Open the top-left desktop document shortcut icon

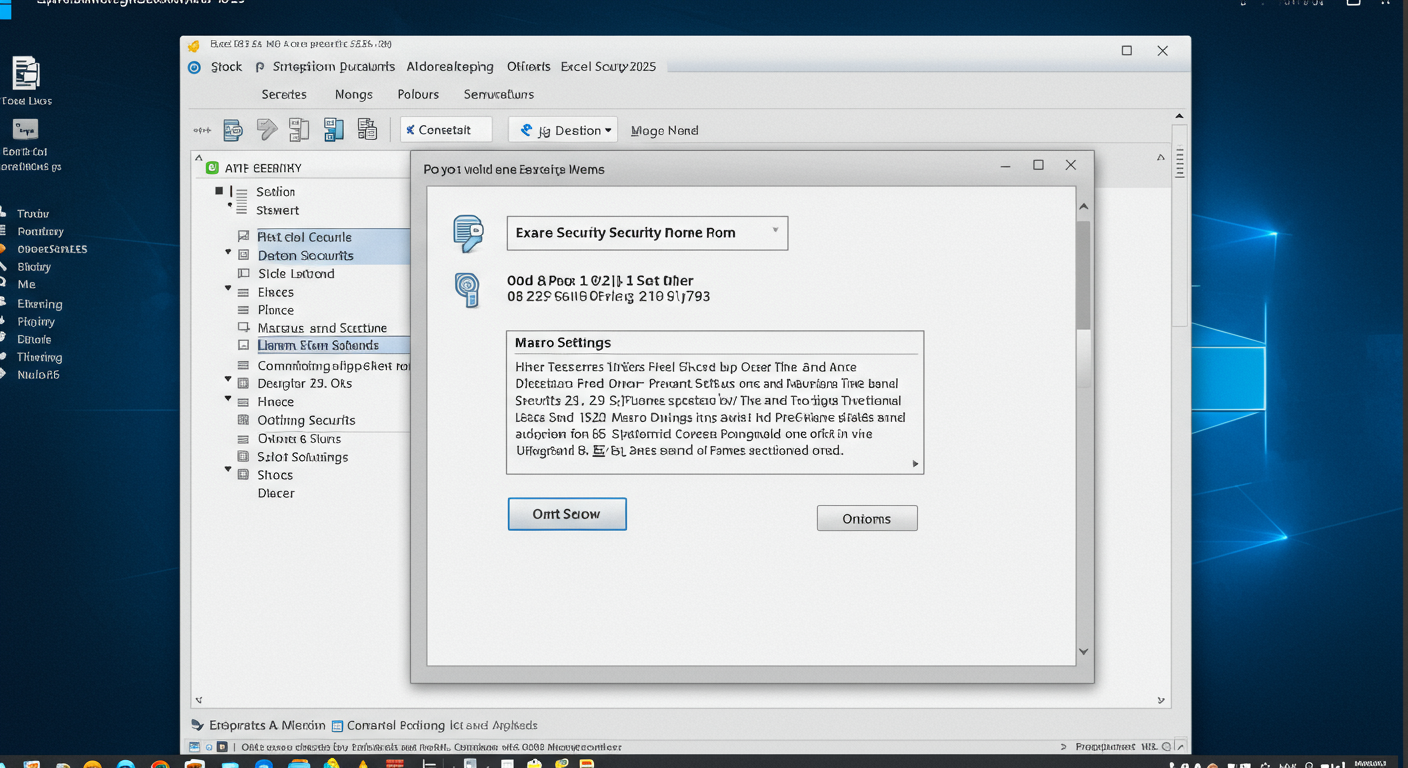(26, 75)
